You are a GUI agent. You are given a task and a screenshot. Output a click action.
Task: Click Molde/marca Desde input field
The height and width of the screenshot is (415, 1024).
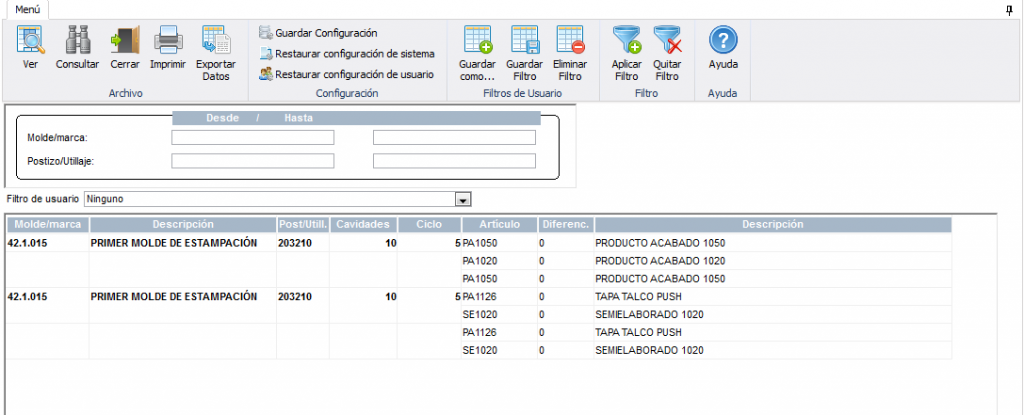click(252, 138)
